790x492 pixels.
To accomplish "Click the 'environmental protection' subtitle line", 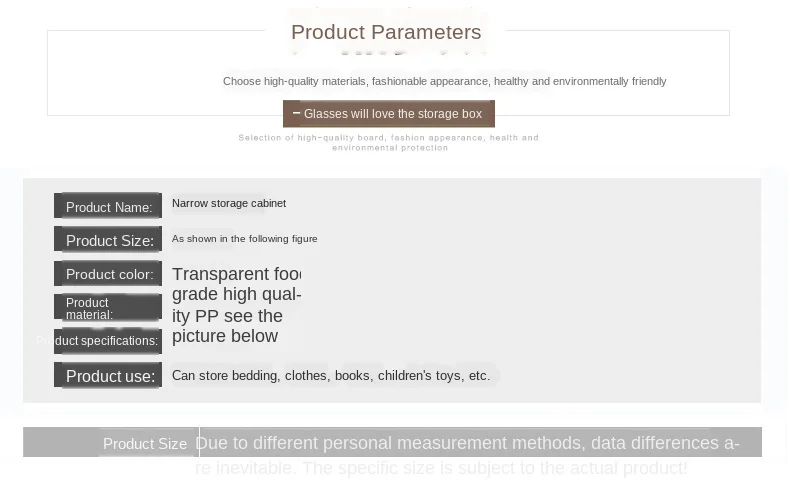I will pyautogui.click(x=390, y=148).
